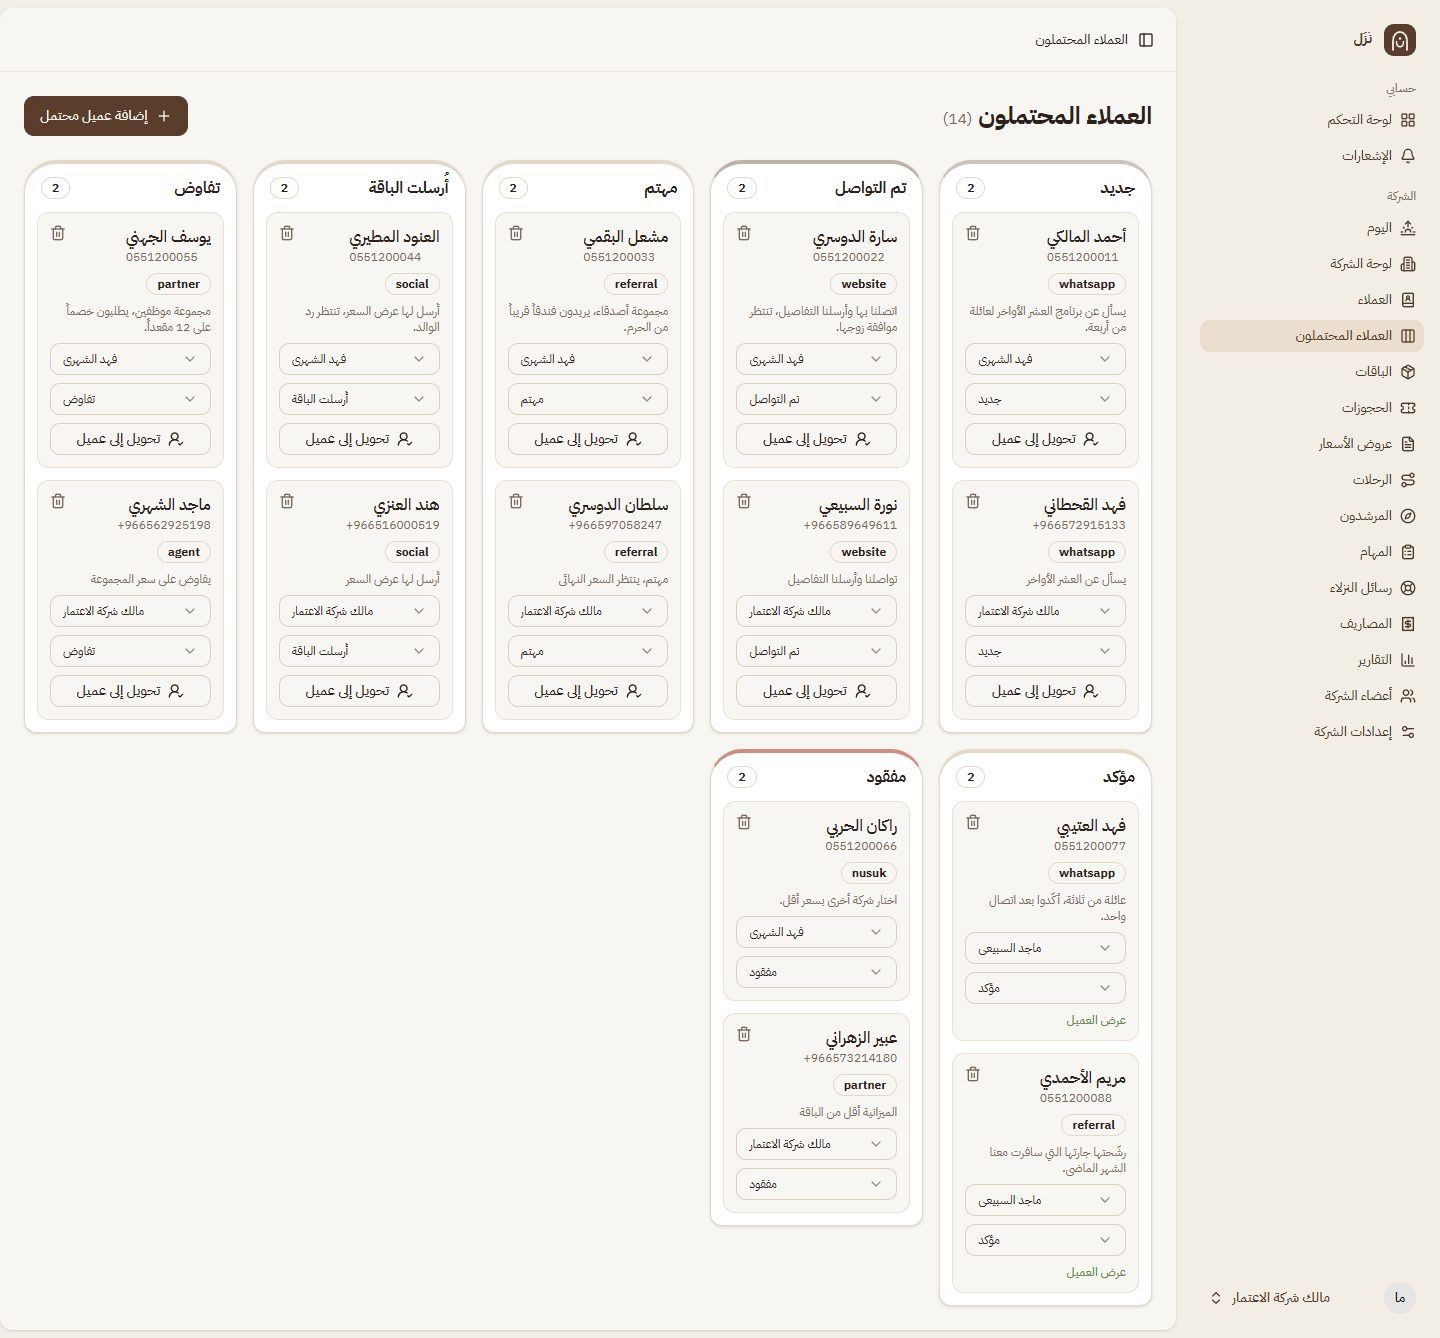Open the الرحلات trips section
This screenshot has height=1338, width=1440.
click(1312, 480)
